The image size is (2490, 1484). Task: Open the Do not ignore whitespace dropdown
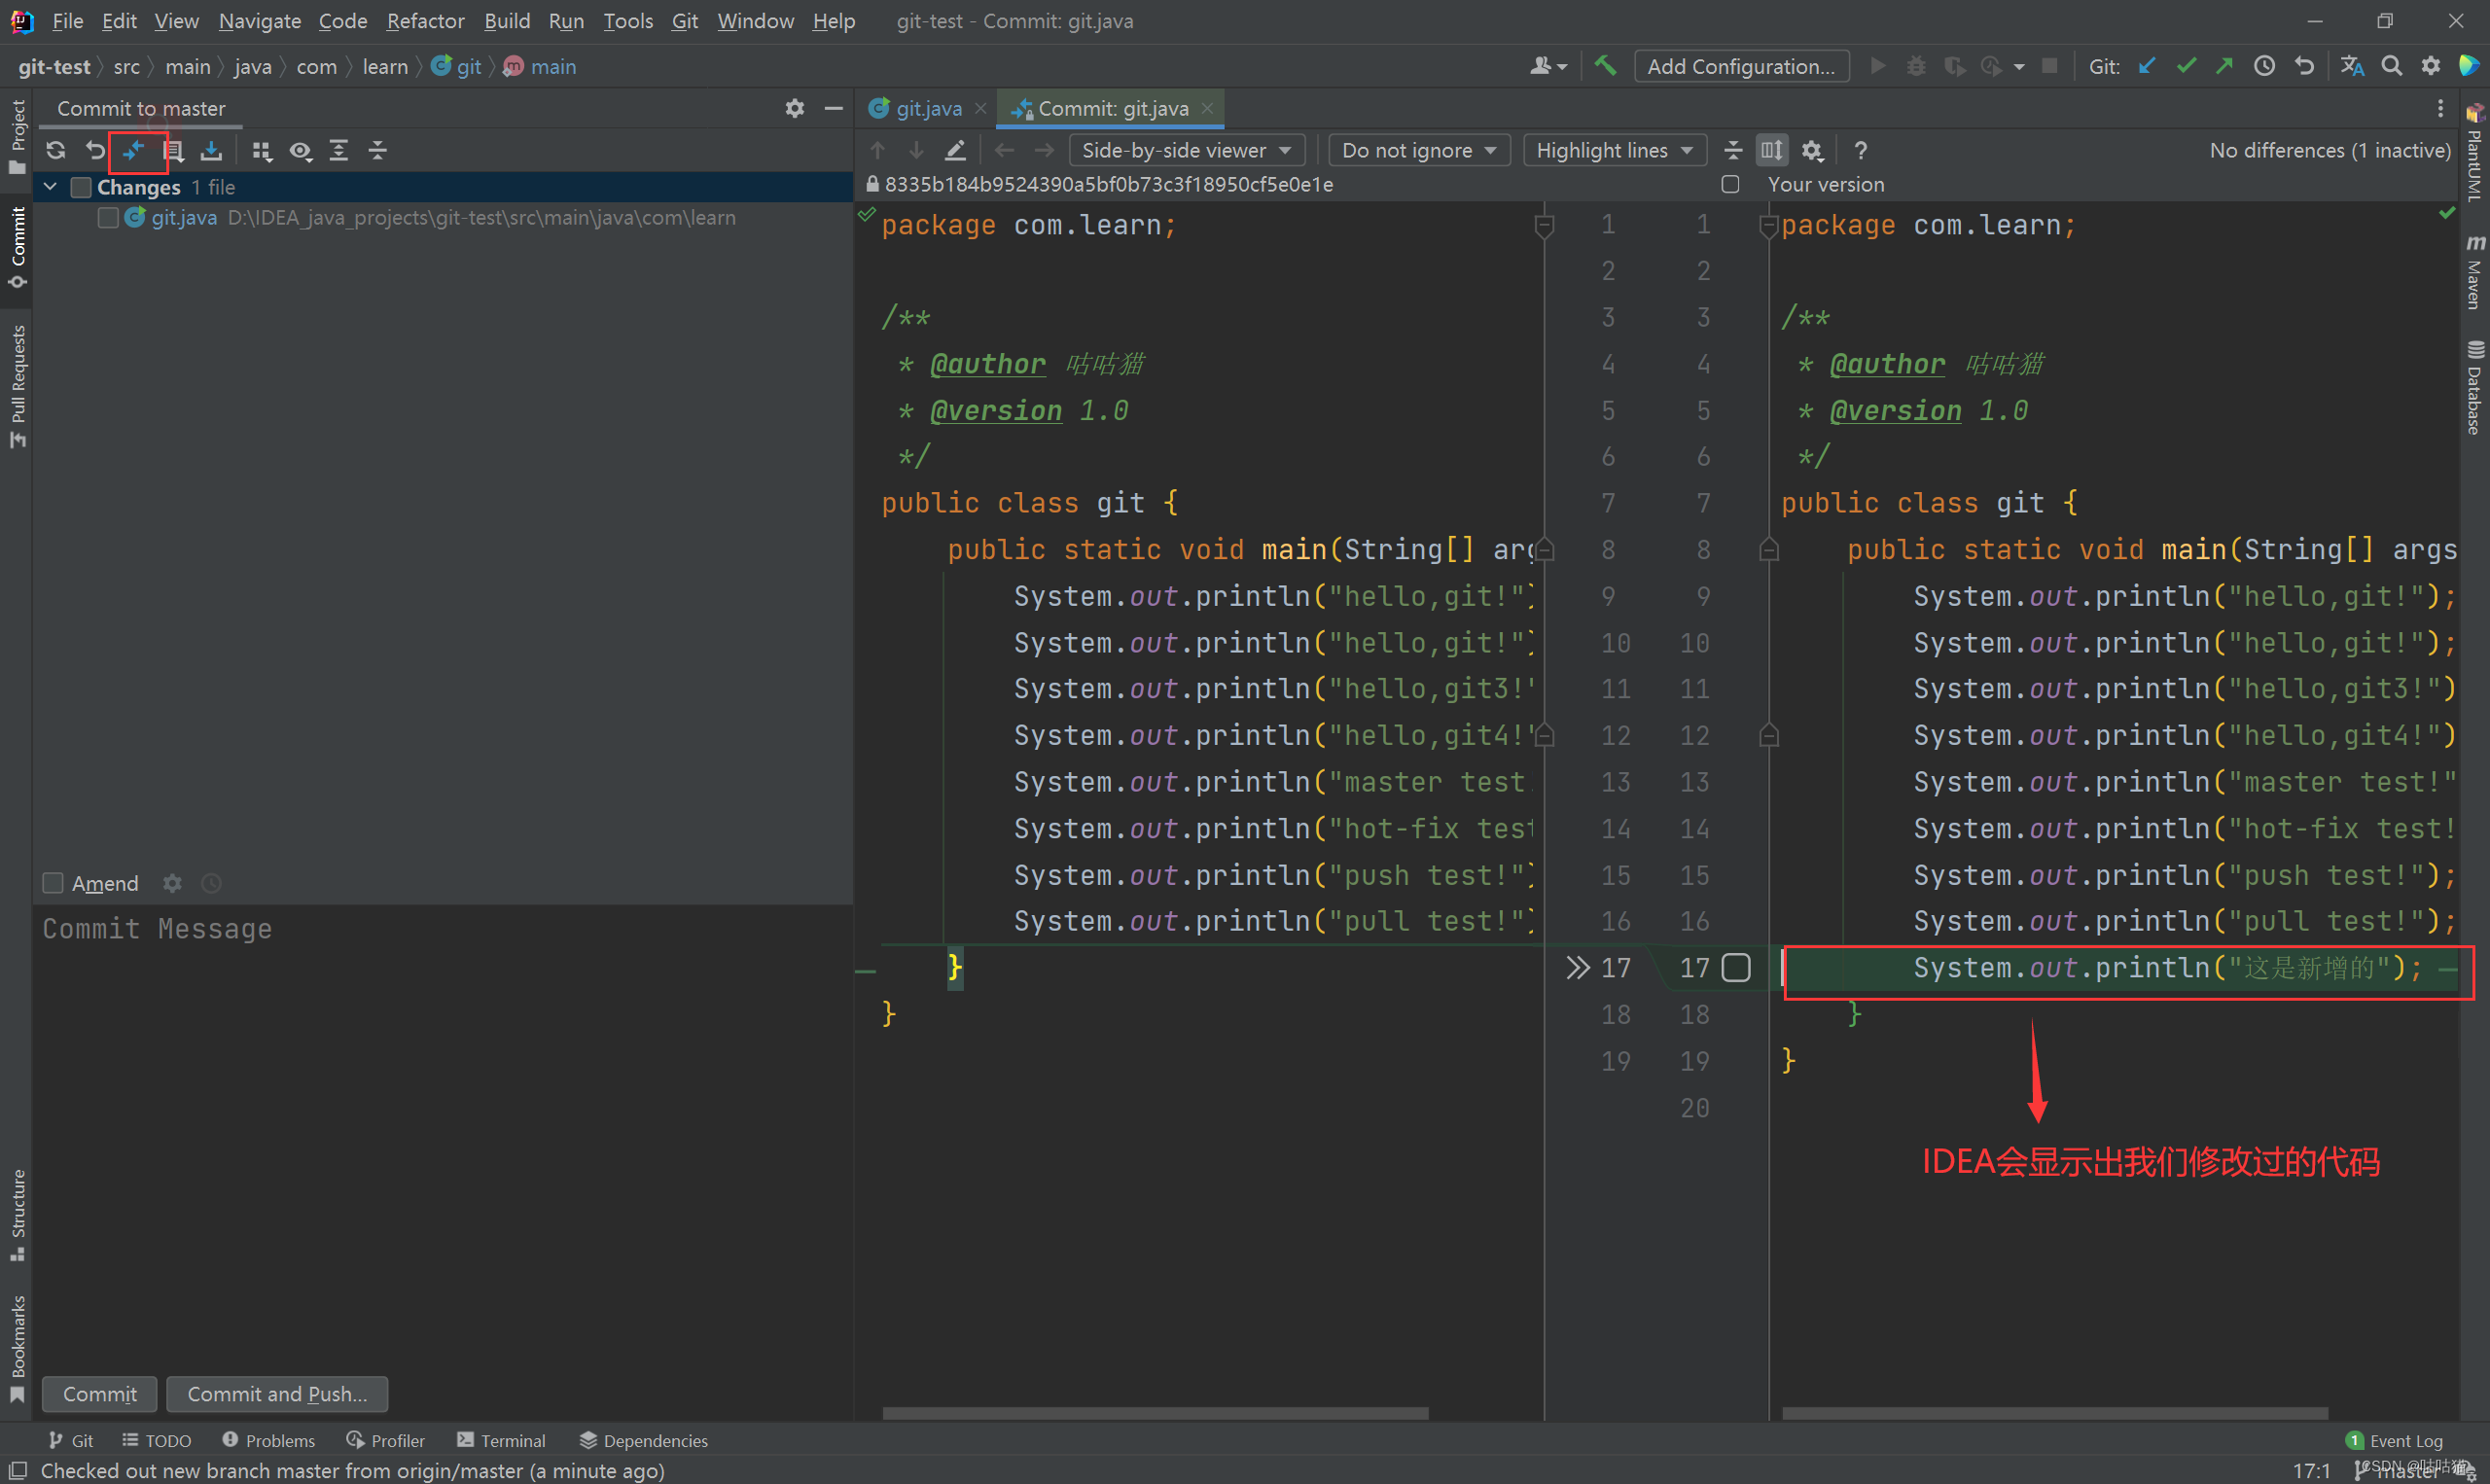1418,150
